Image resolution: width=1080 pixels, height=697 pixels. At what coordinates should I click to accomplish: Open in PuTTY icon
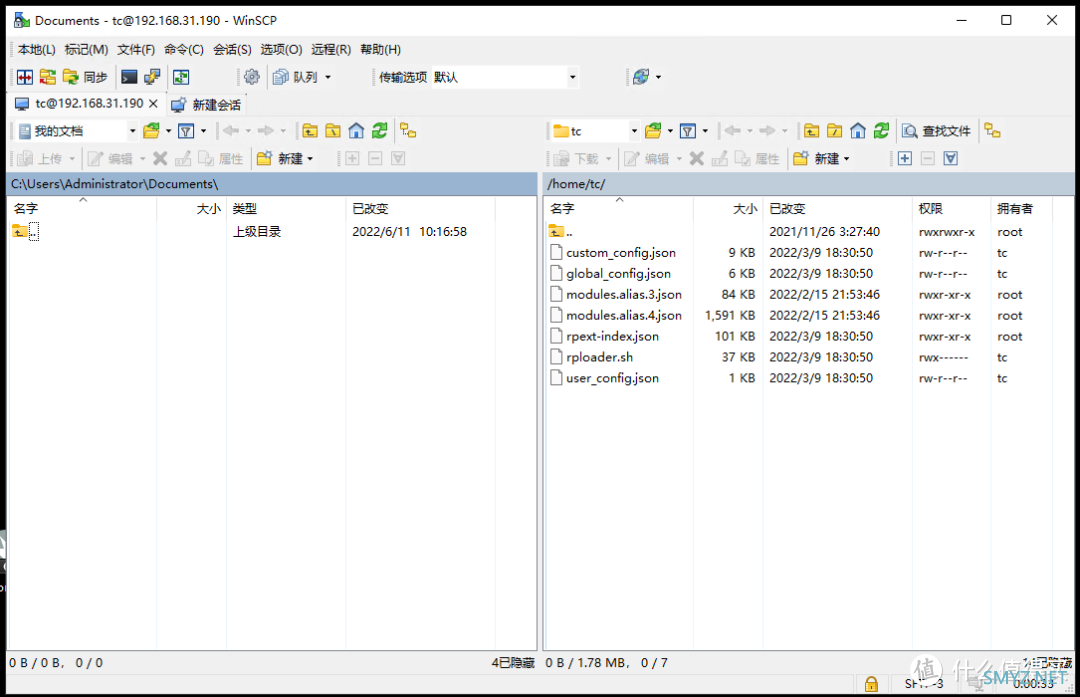[152, 77]
